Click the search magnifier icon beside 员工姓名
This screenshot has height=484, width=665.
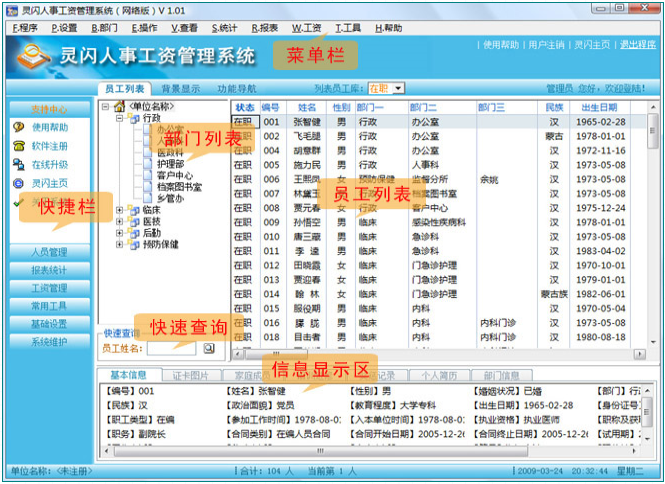coord(209,349)
